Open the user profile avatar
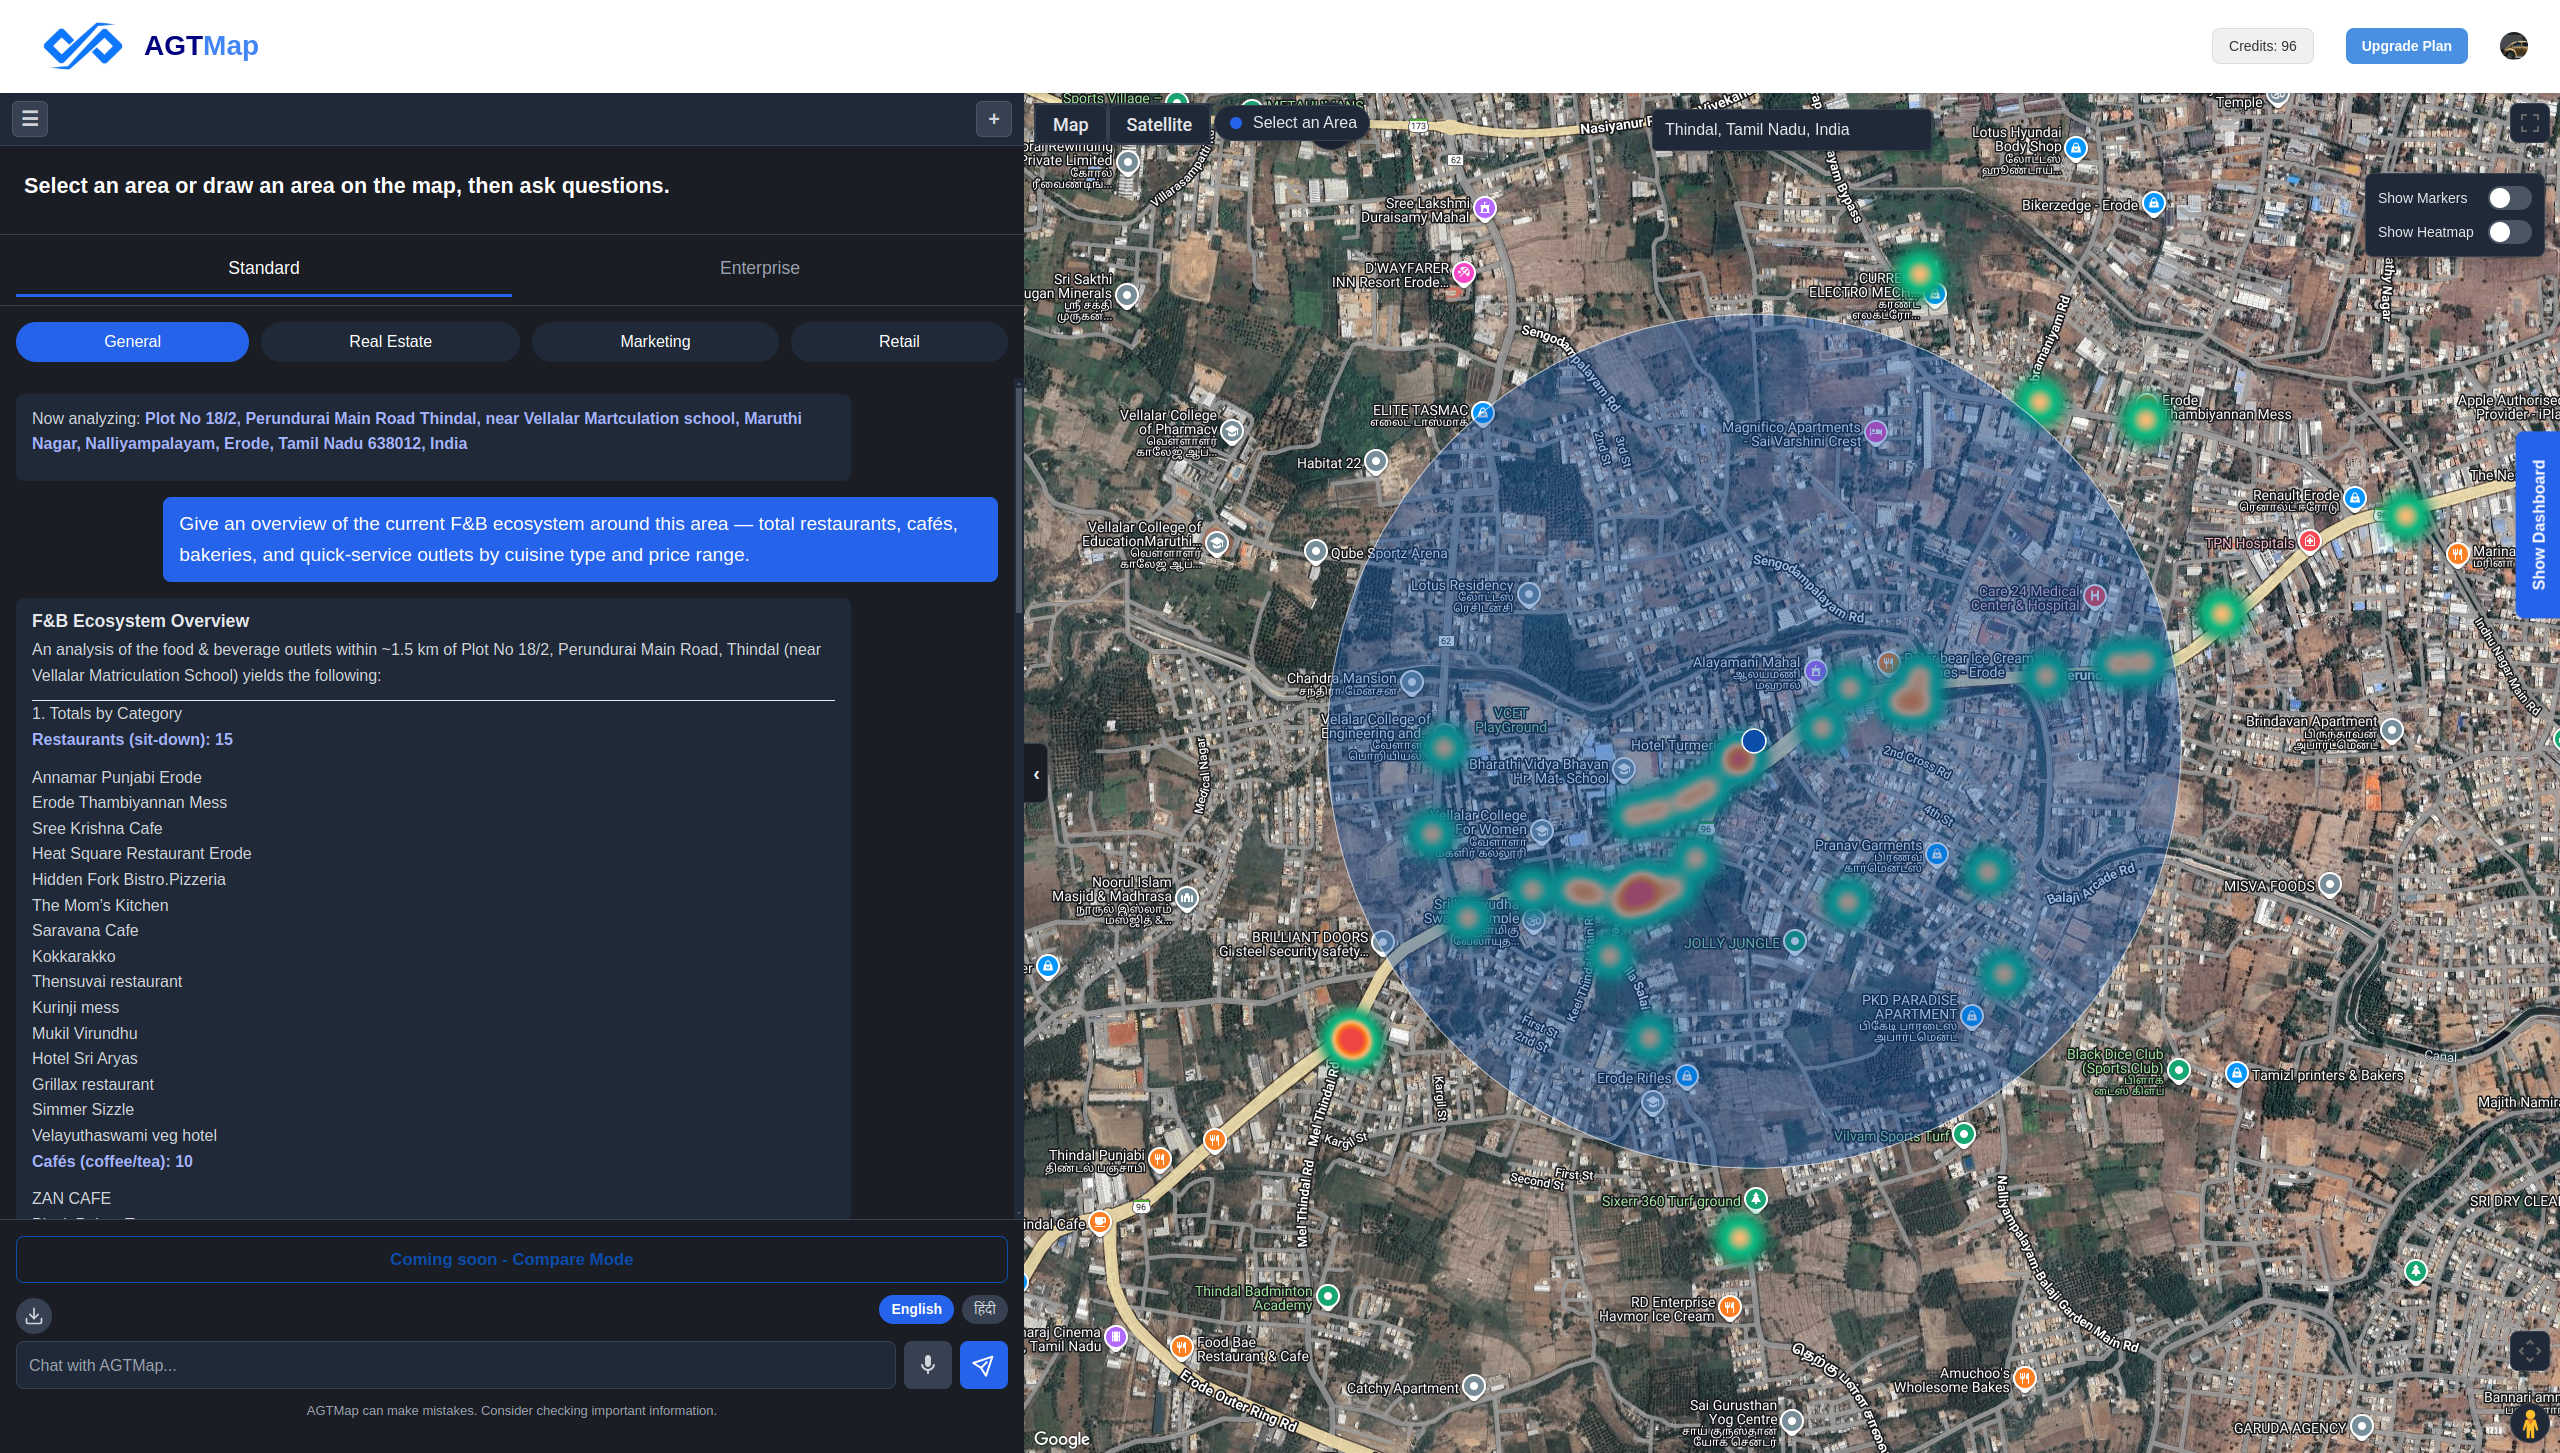2560x1453 pixels. 2513,46
